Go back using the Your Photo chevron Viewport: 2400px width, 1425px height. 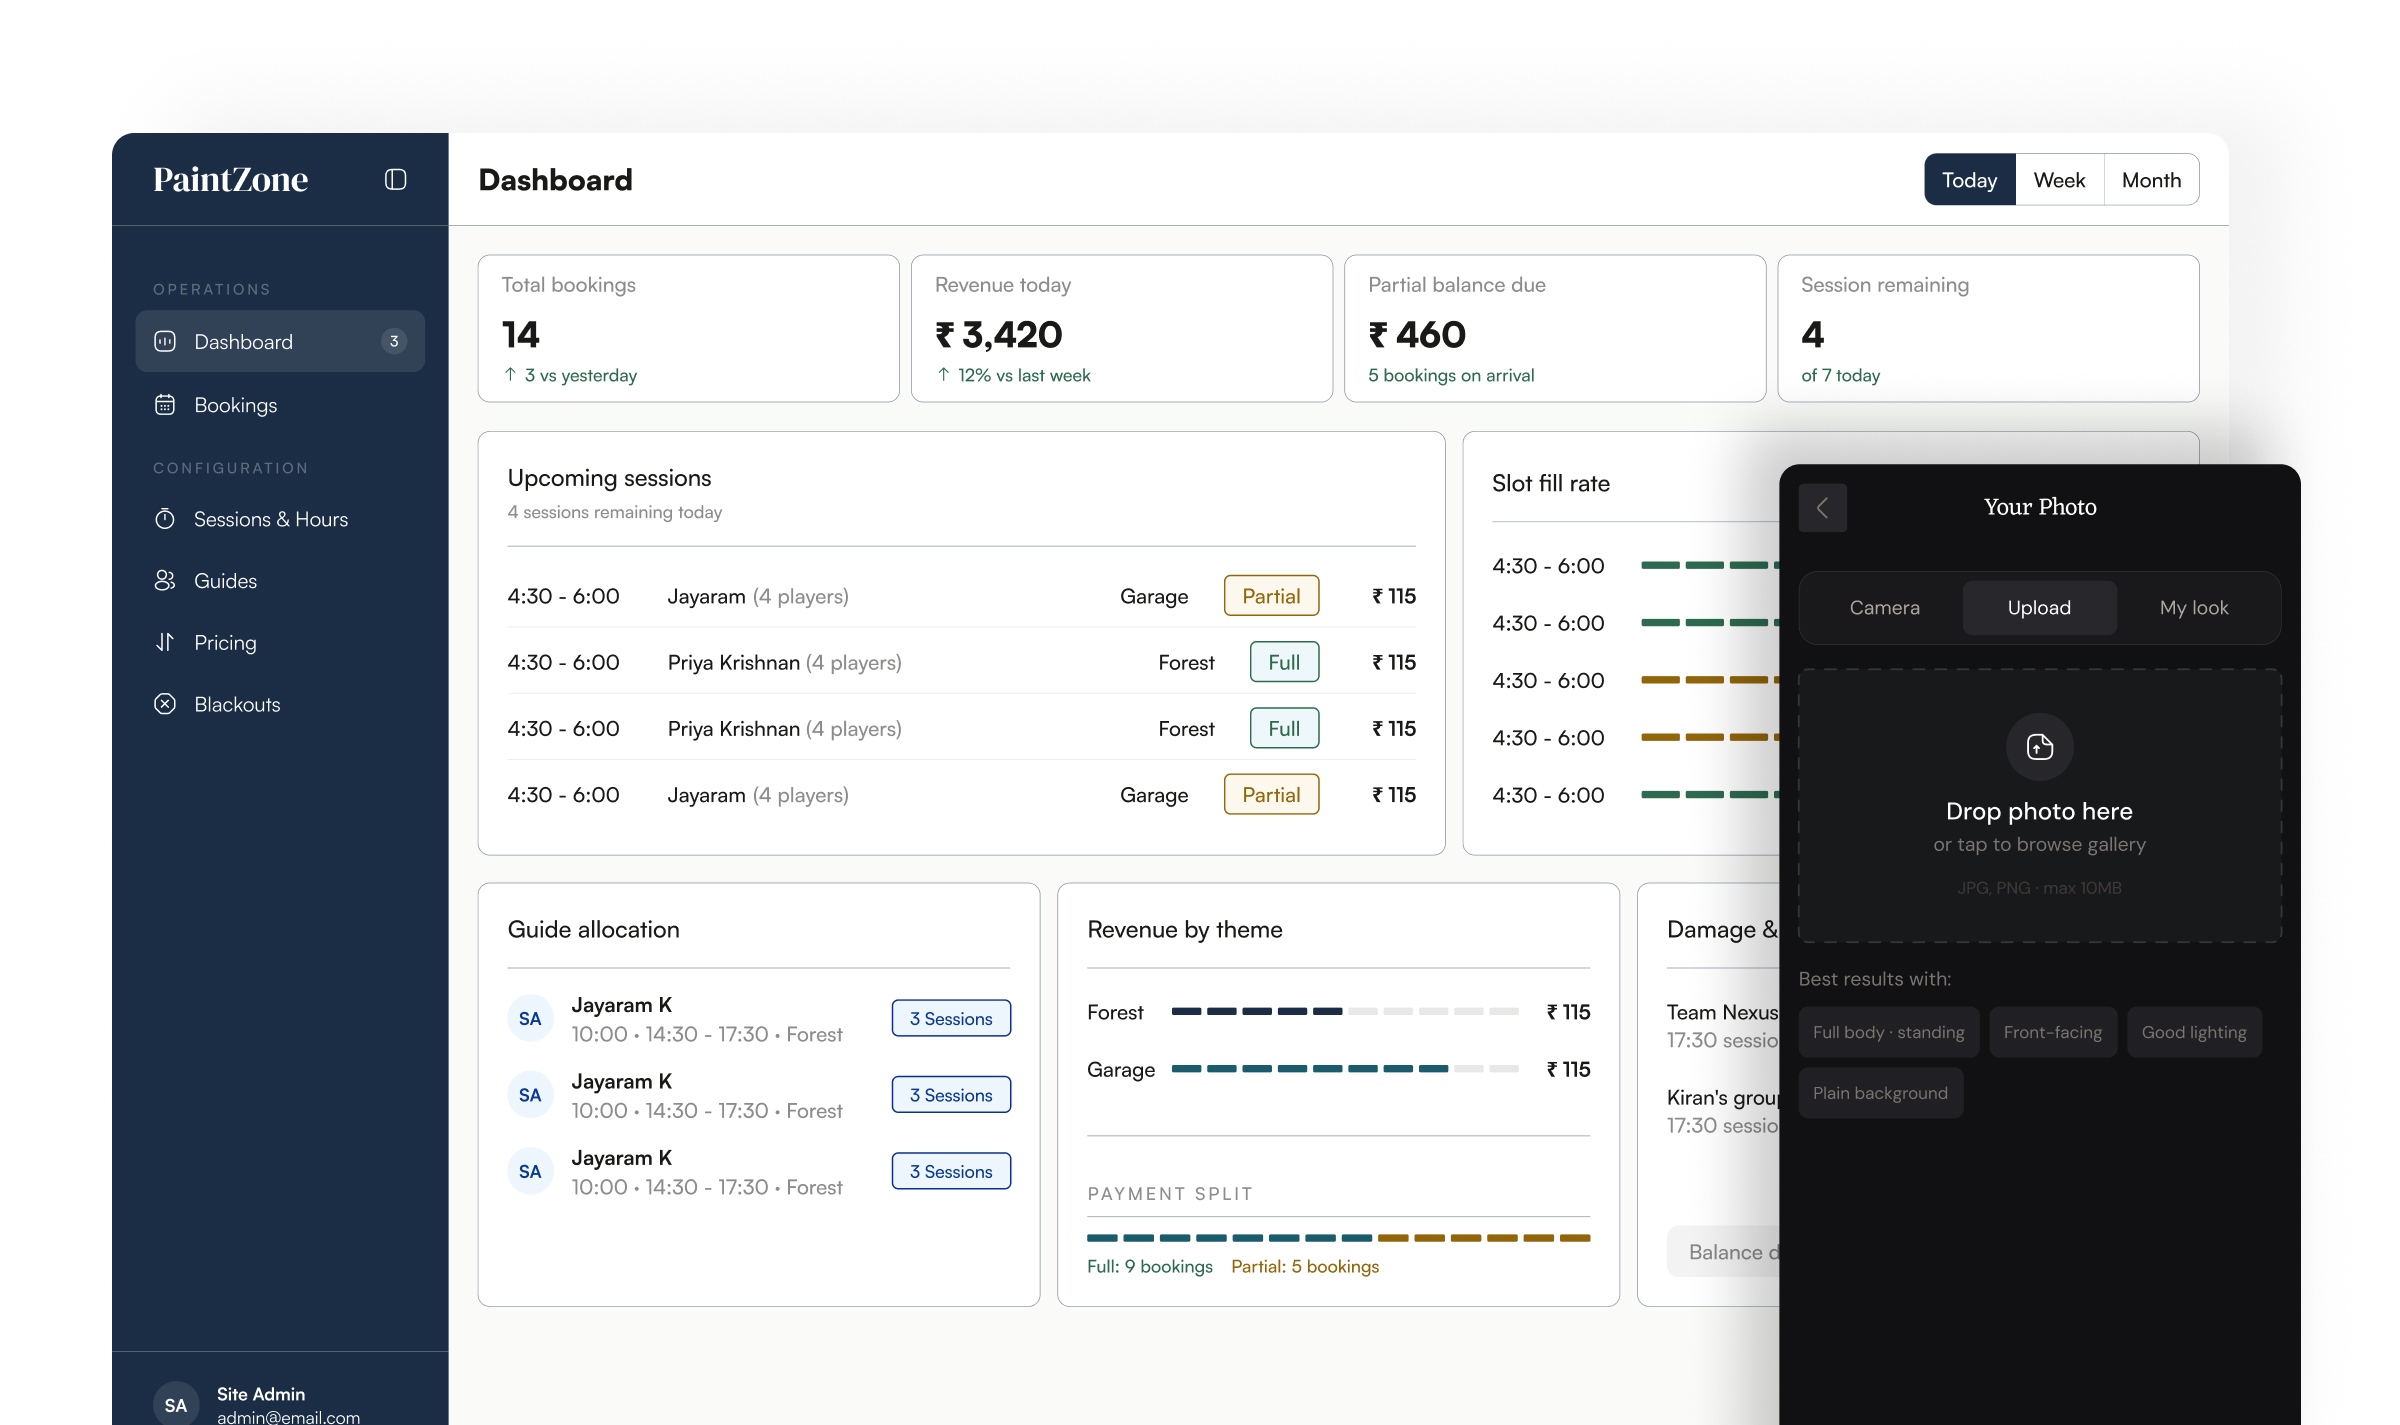click(1822, 508)
